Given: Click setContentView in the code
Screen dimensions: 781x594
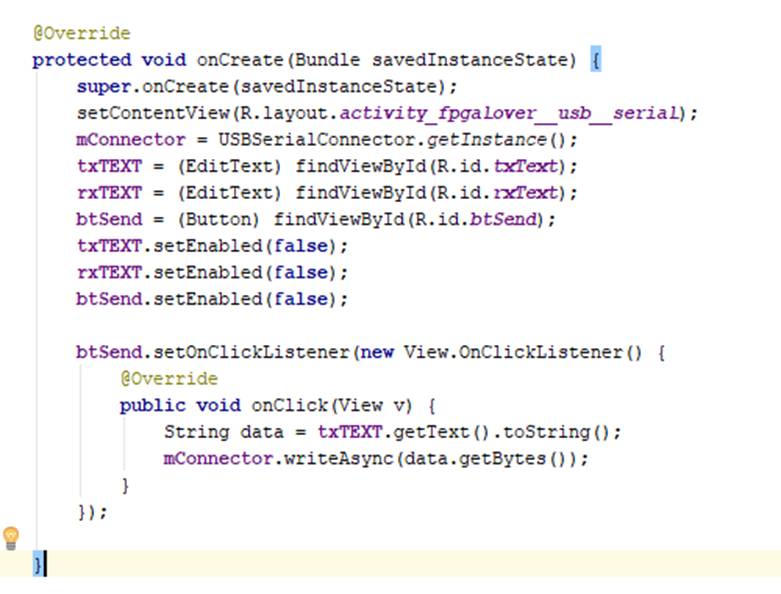Looking at the screenshot, I should pyautogui.click(x=153, y=114).
